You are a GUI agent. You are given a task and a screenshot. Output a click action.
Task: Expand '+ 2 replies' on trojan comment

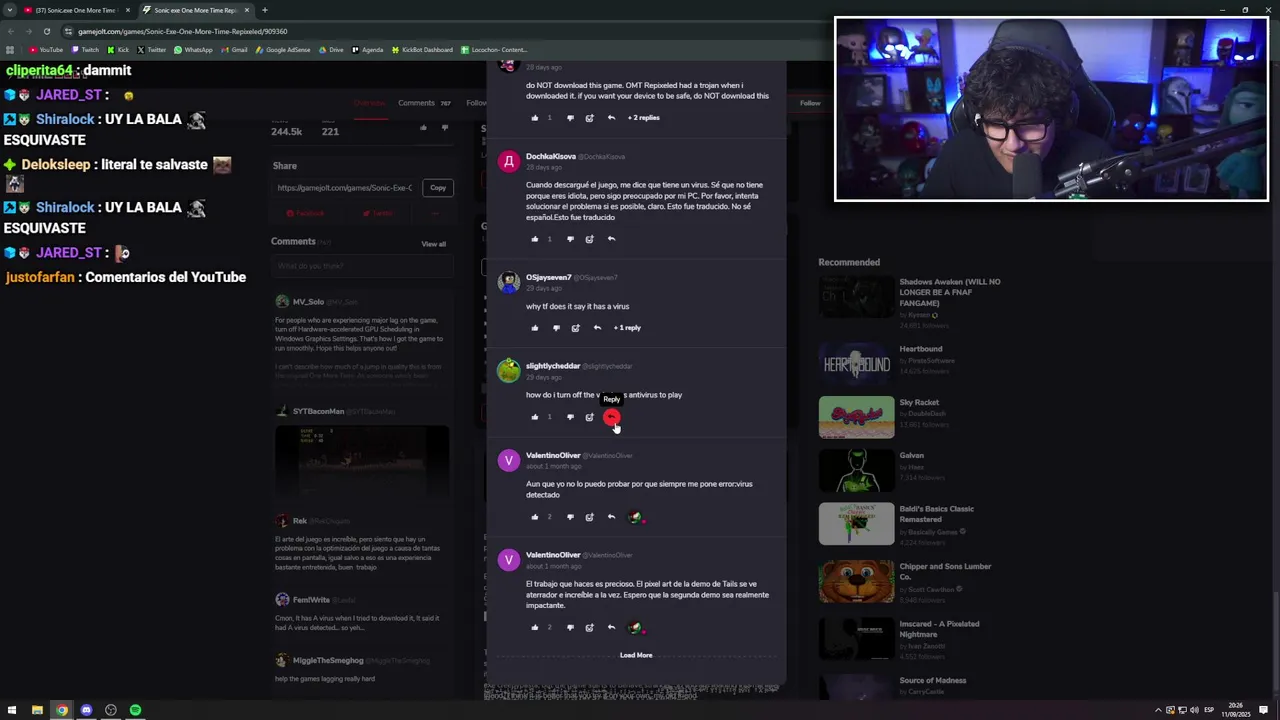tap(643, 118)
